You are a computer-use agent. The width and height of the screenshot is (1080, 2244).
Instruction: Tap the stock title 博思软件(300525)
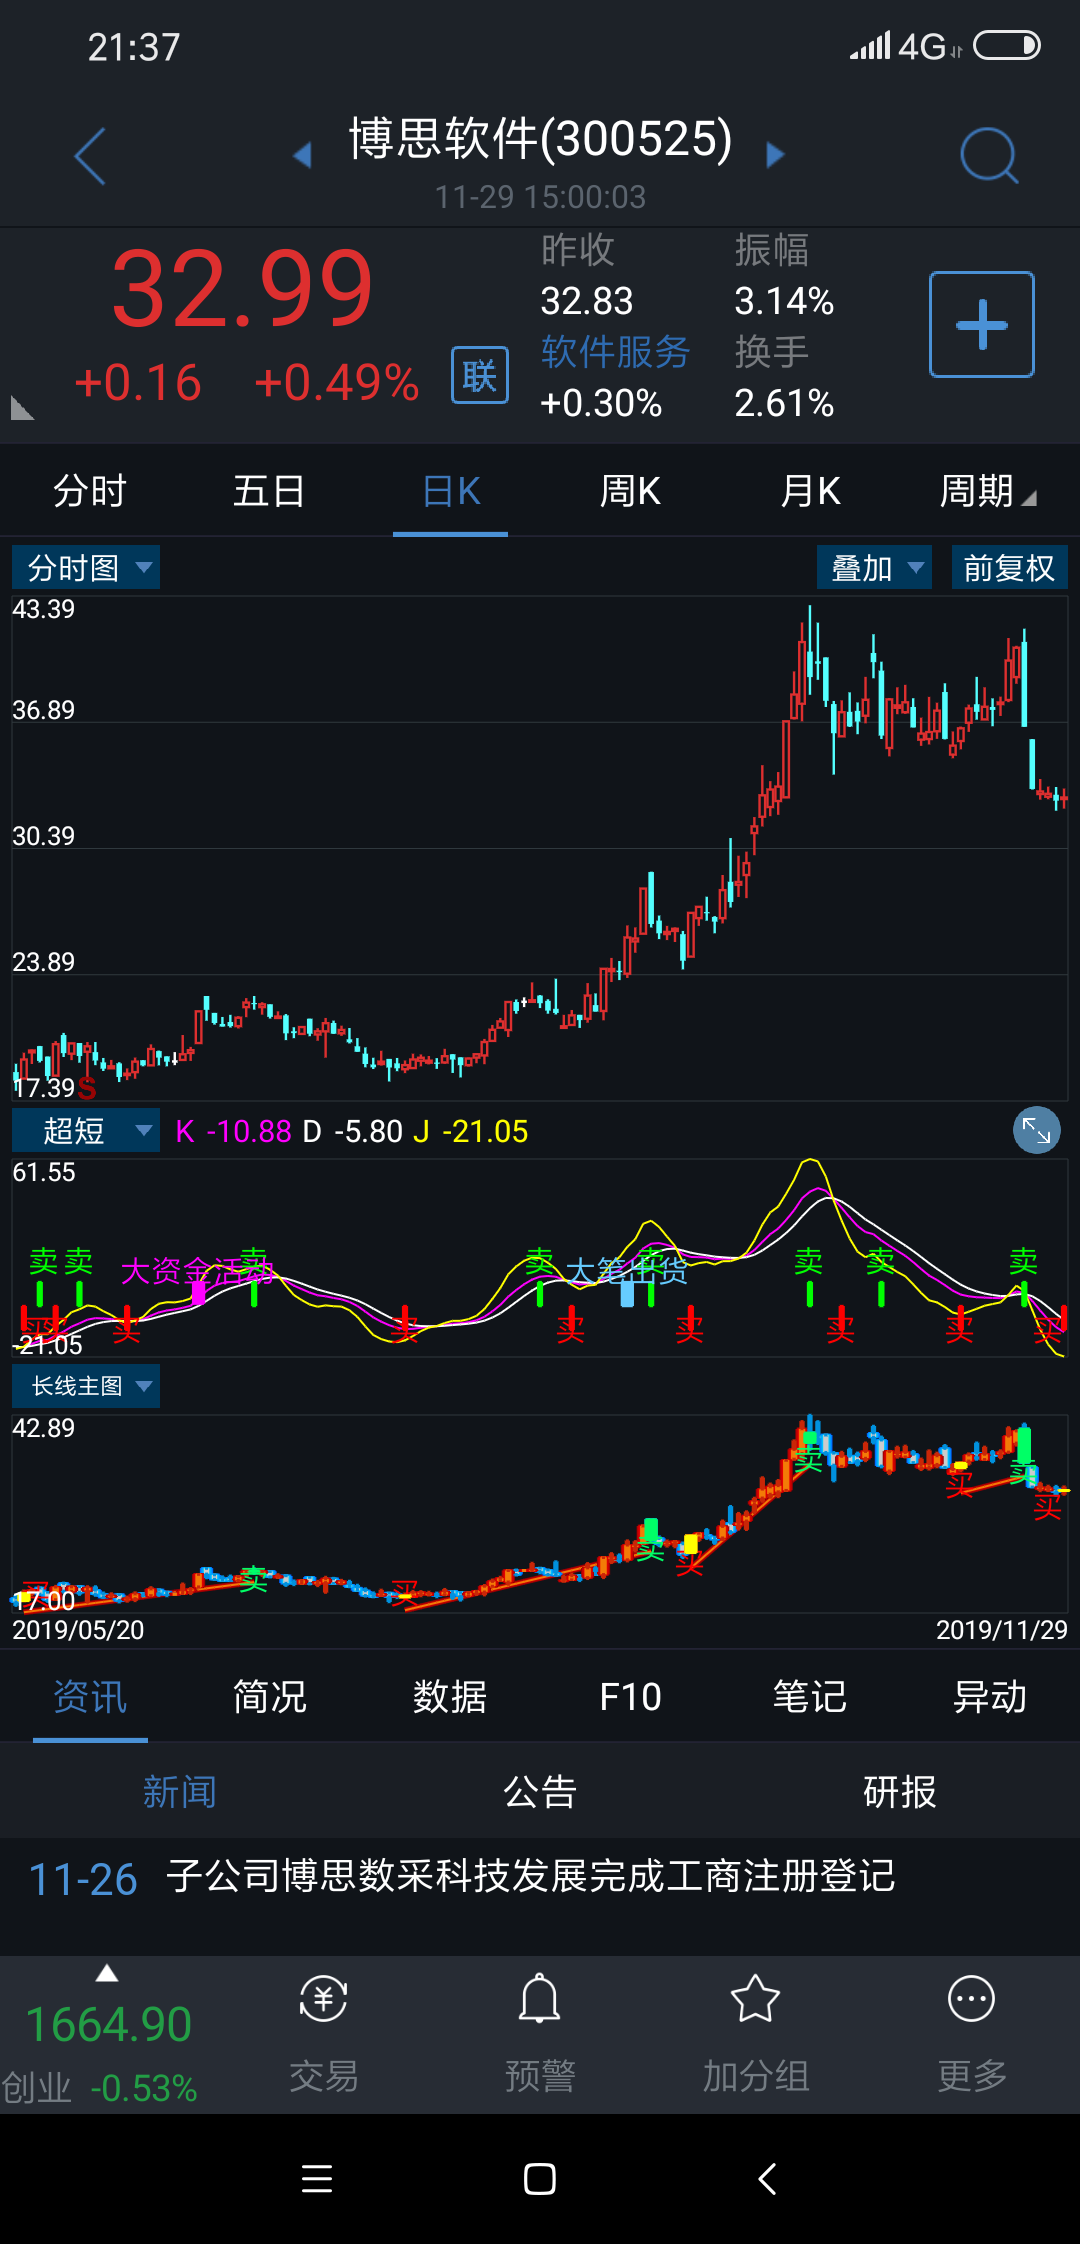point(540,139)
